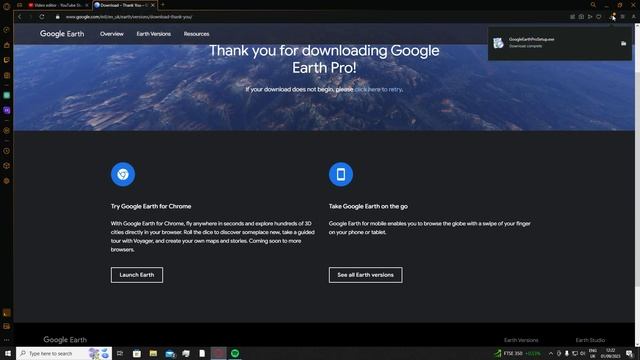This screenshot has width=640, height=360.
Task: Open the Mail app on the taskbar
Action: [x=170, y=353]
